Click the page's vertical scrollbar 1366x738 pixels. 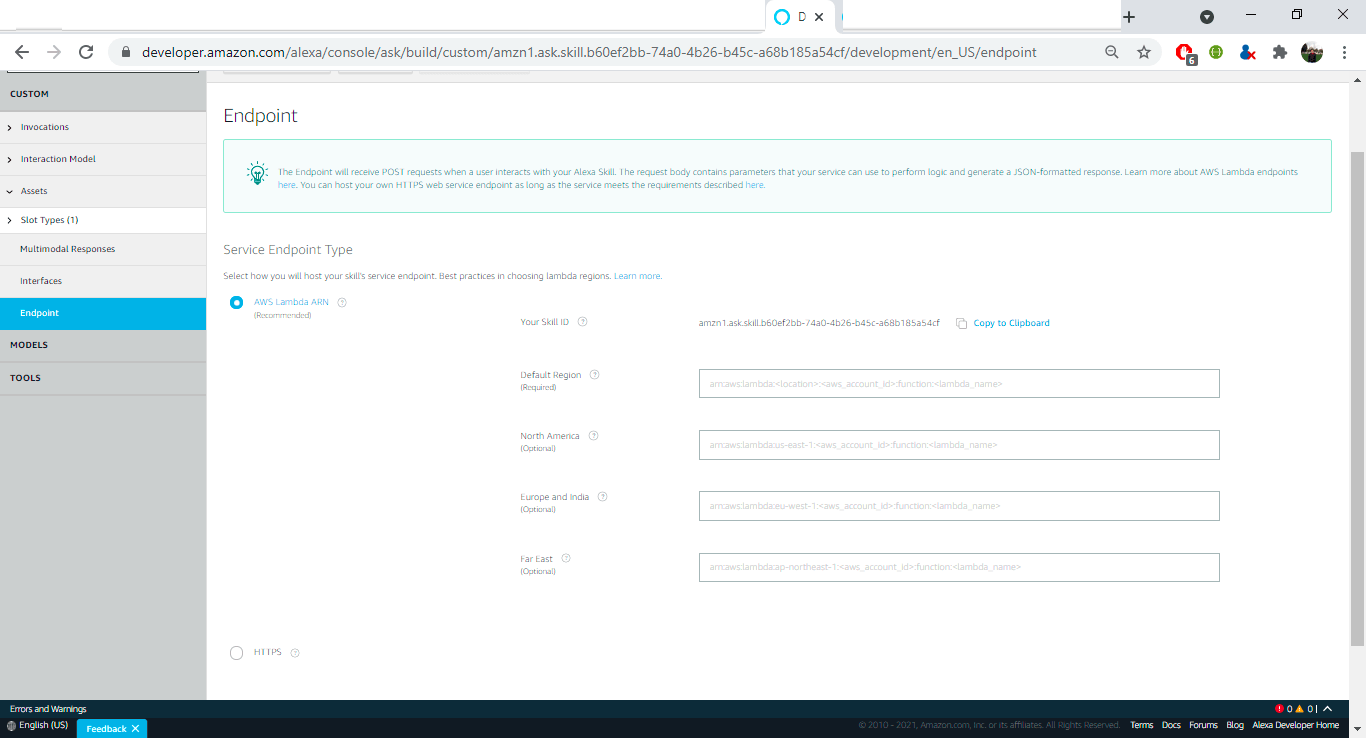click(1357, 398)
